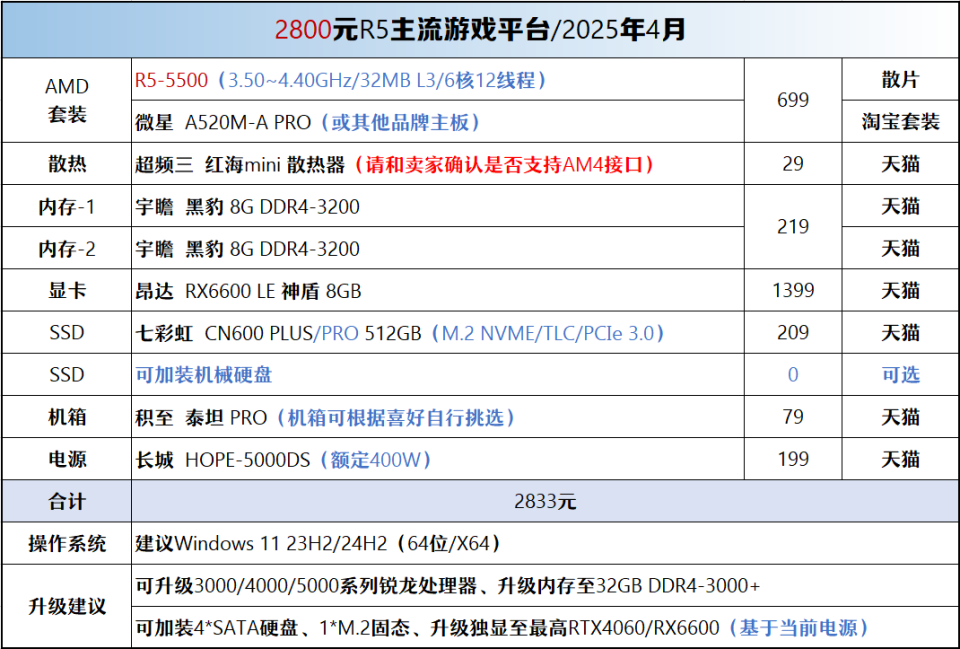Click 天猫 in the 机箱 row

coord(901,417)
